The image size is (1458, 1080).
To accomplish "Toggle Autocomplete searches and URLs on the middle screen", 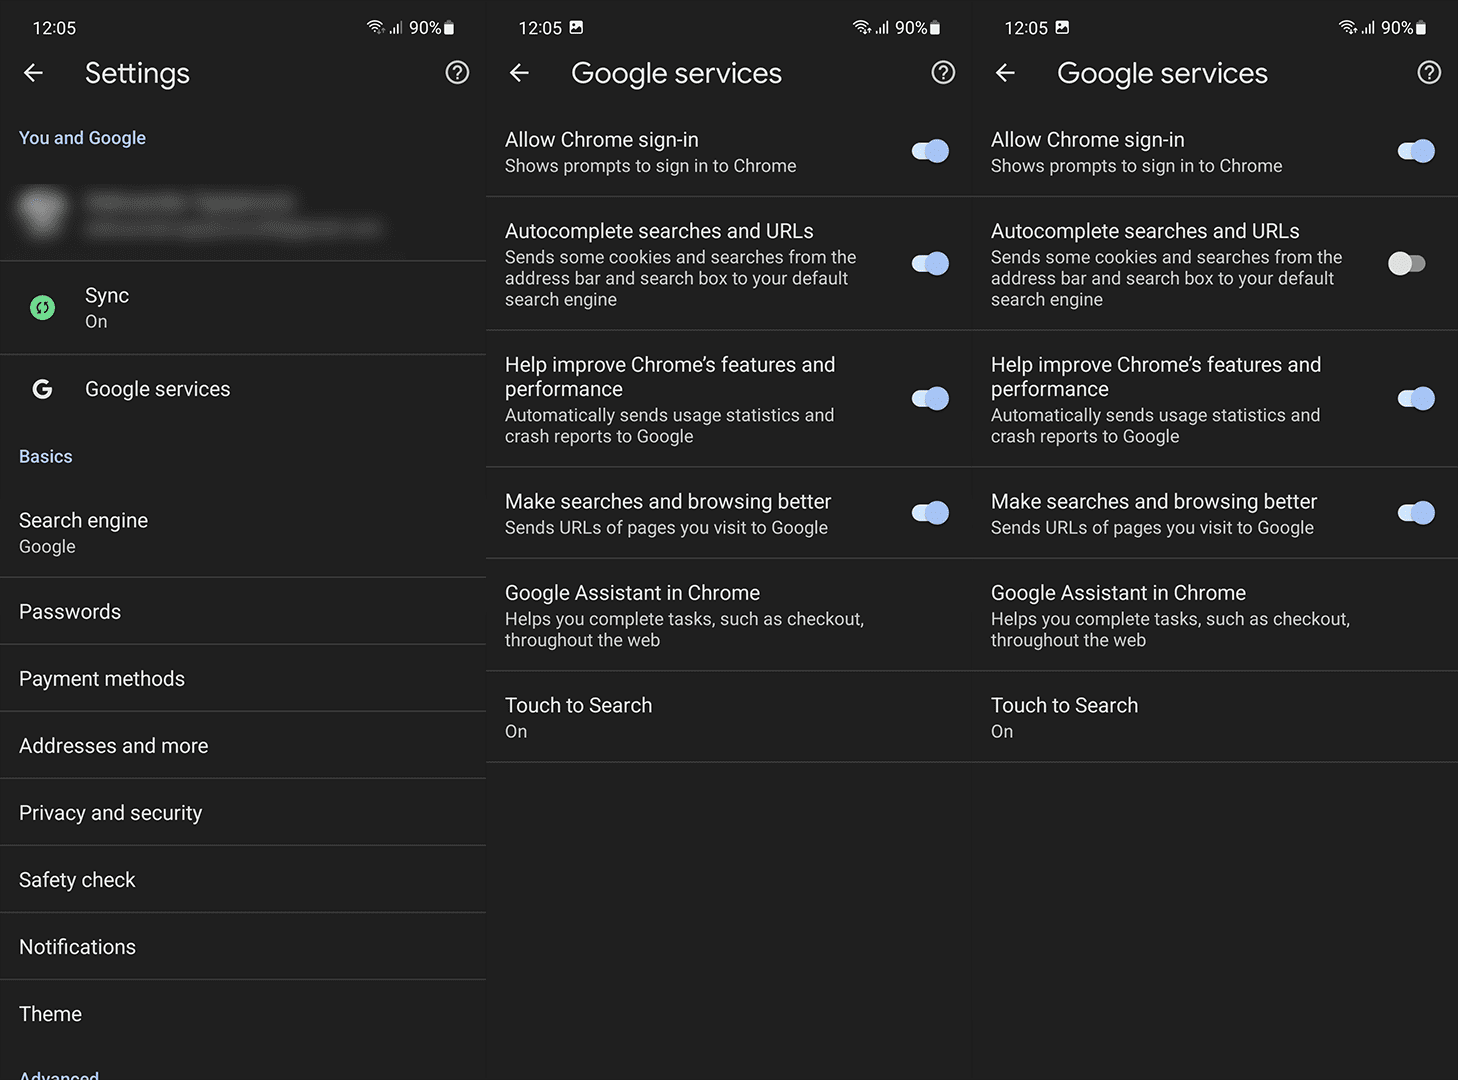I will 930,264.
